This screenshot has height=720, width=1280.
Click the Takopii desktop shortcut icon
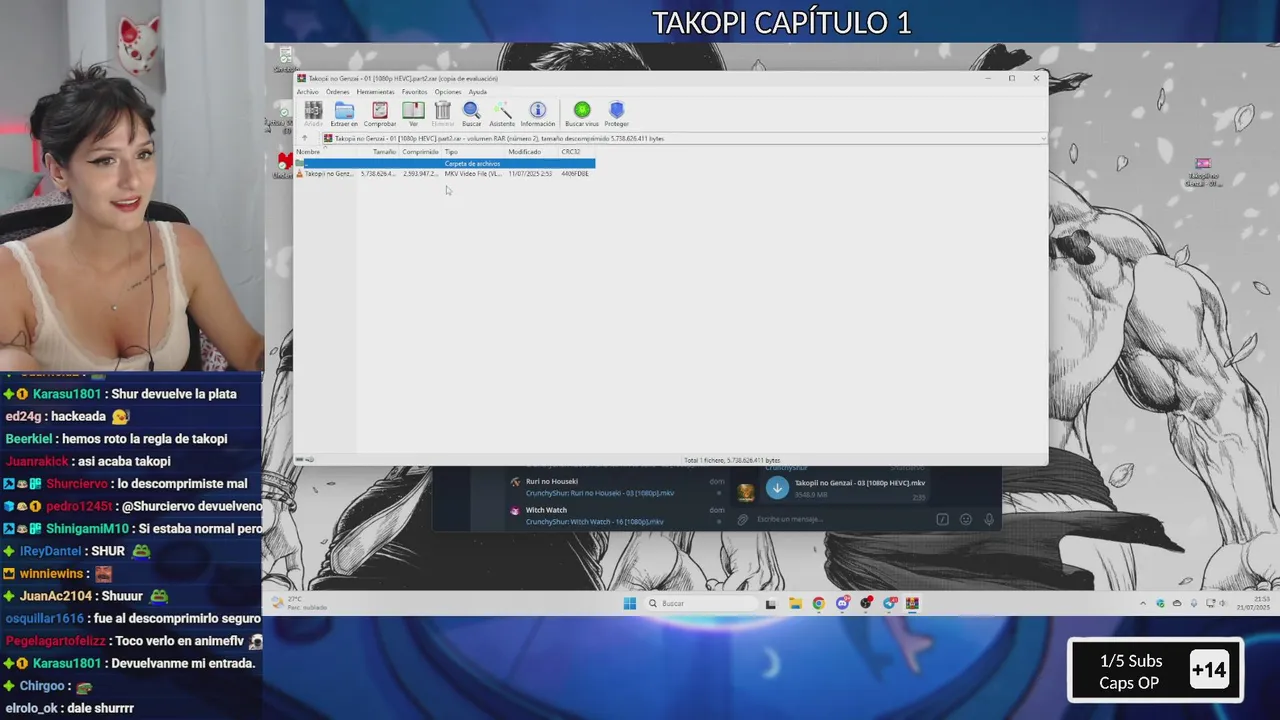tap(1203, 172)
